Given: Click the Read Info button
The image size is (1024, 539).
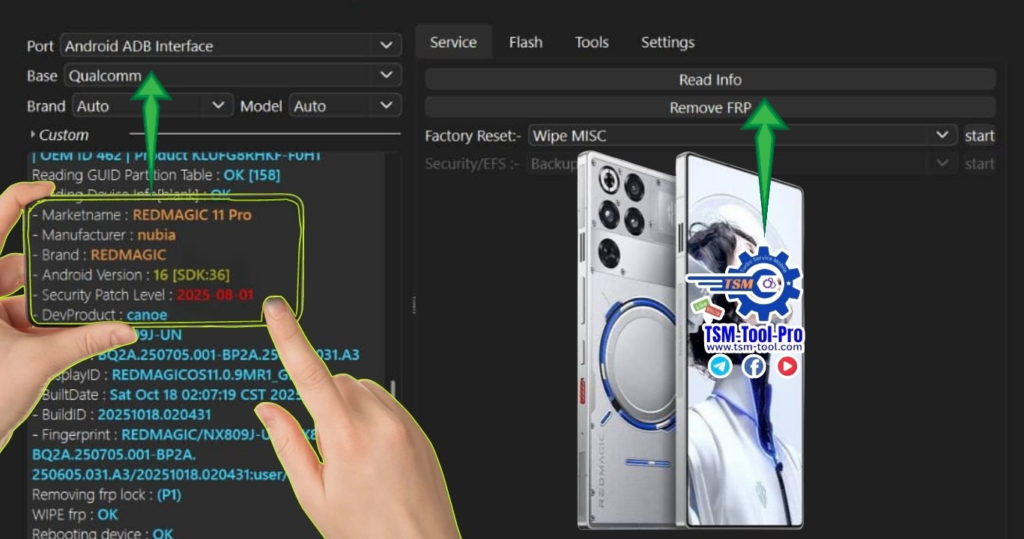Looking at the screenshot, I should point(710,80).
